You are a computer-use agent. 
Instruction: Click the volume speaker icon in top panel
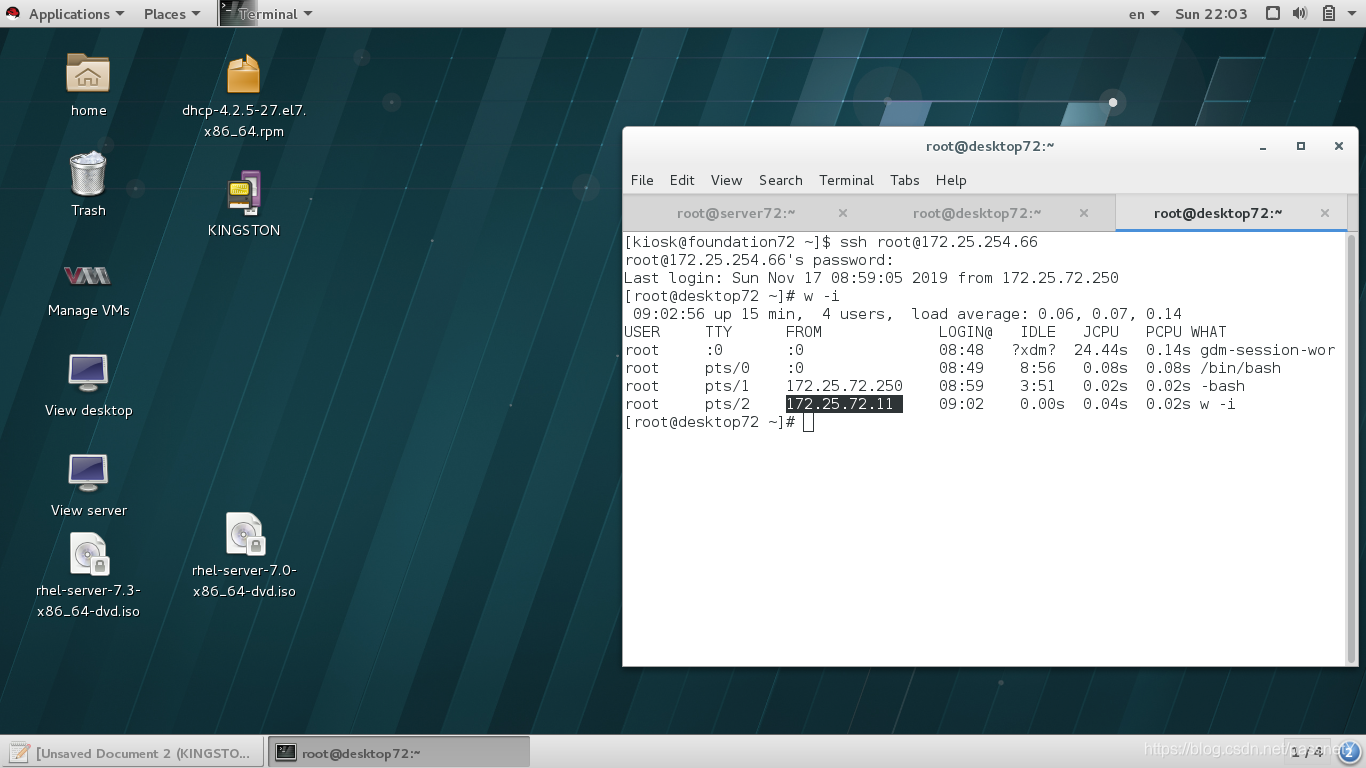(1300, 14)
